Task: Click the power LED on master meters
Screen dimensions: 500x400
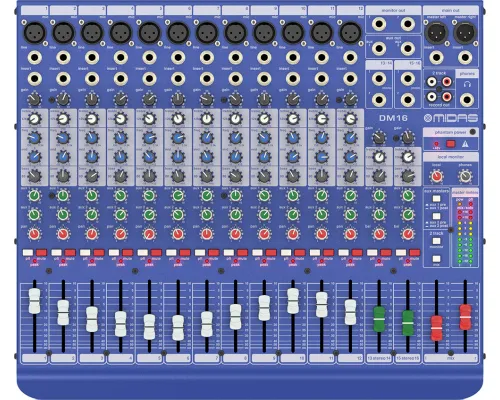Action: [459, 203]
